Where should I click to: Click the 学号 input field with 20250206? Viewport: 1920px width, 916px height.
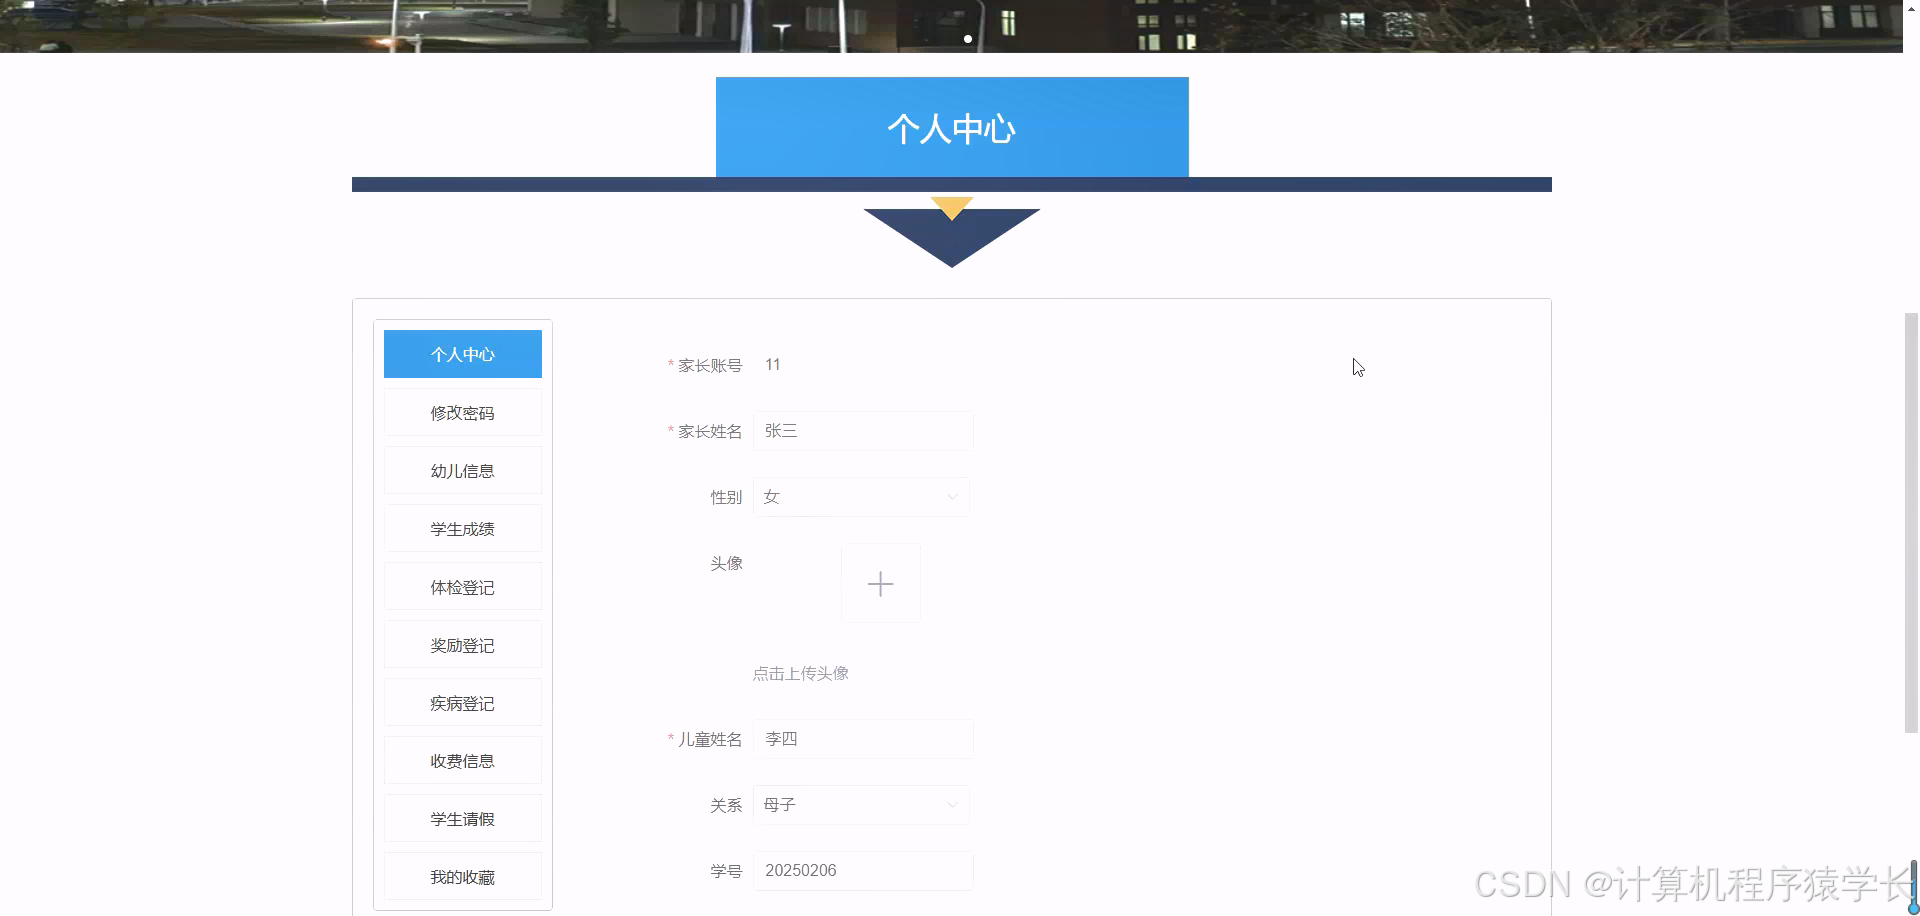pyautogui.click(x=863, y=871)
